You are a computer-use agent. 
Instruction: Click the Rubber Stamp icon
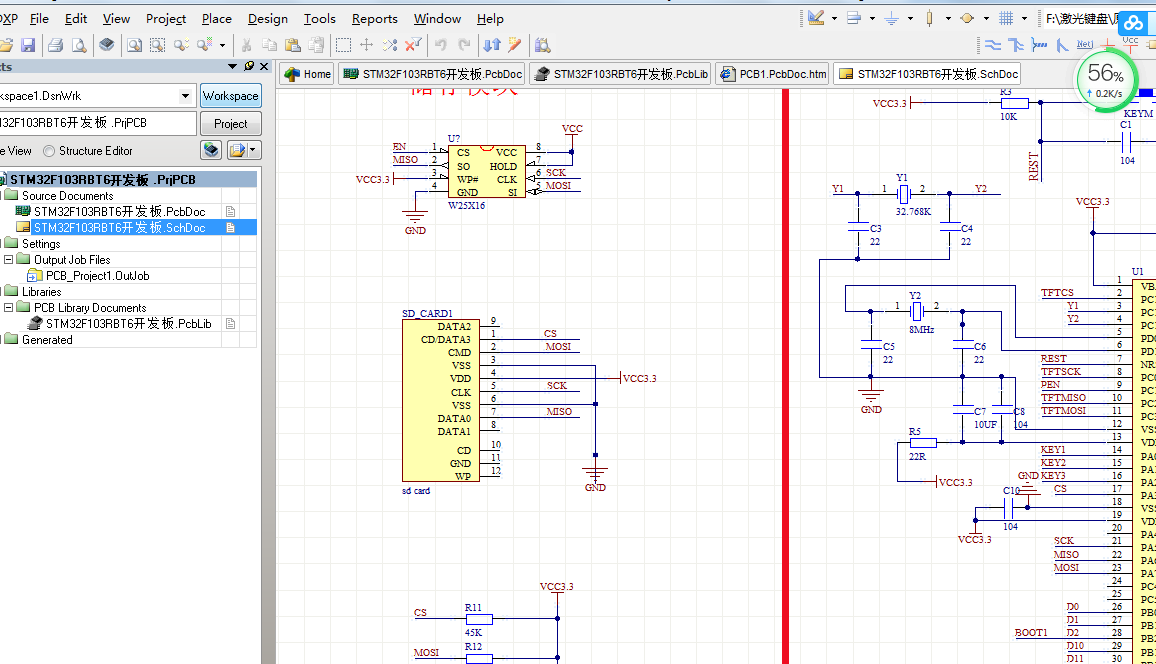pyautogui.click(x=316, y=46)
